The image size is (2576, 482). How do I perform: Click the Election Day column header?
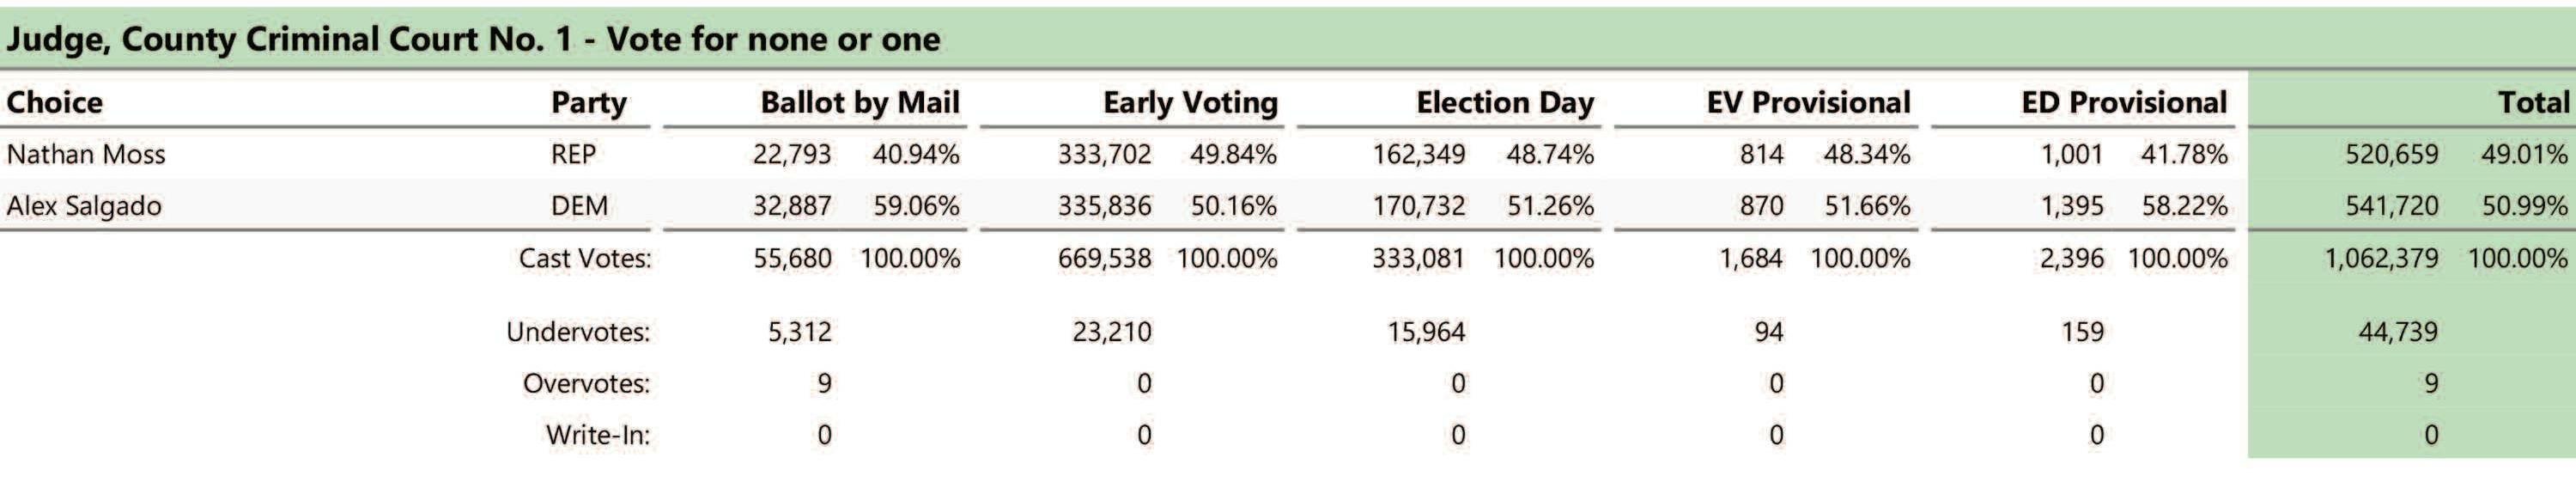(1505, 102)
